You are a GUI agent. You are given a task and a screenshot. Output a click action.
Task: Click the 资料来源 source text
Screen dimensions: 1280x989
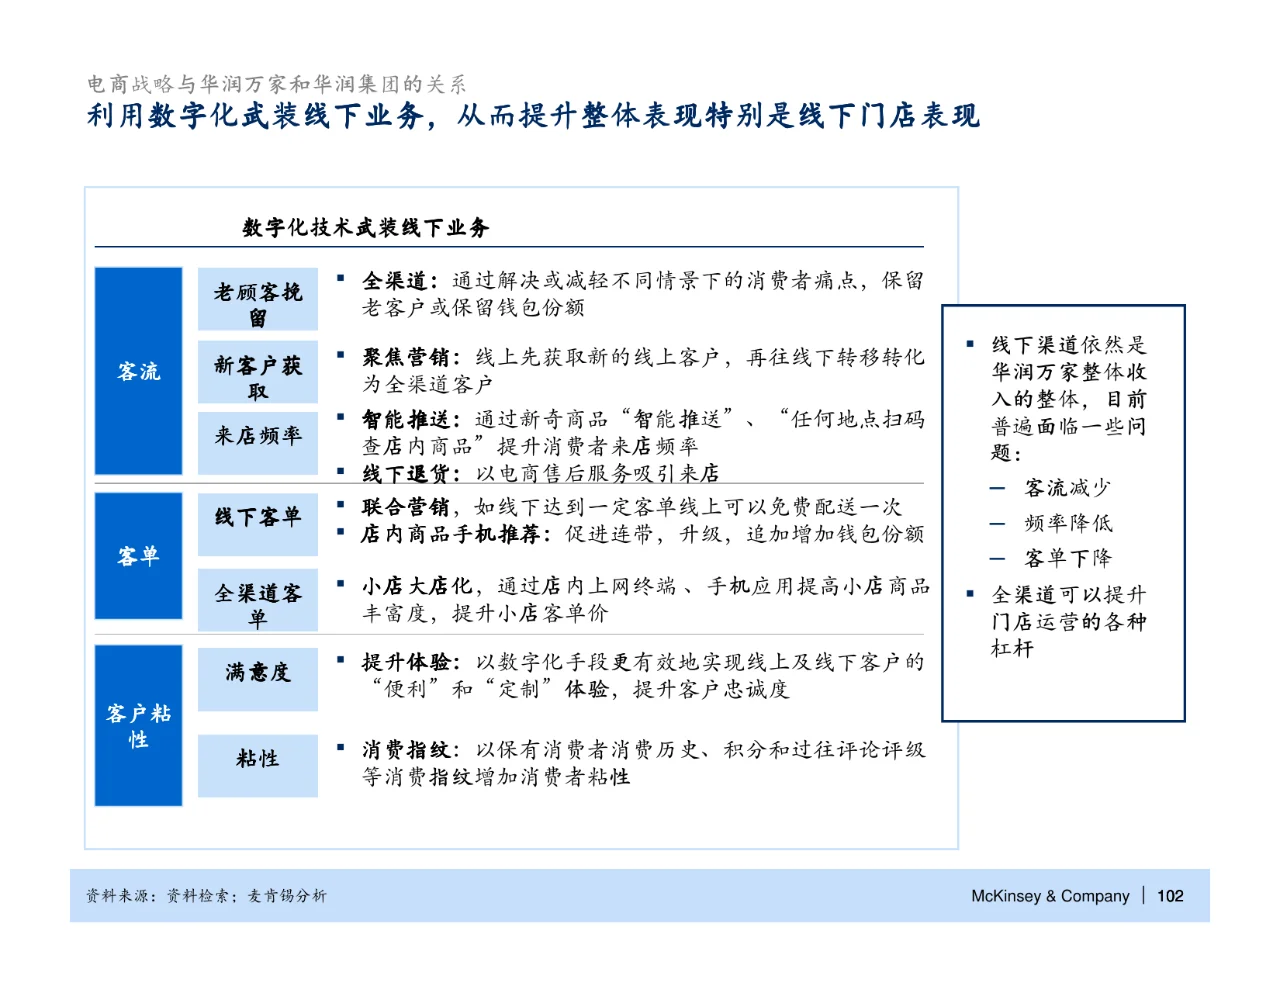[x=210, y=896]
